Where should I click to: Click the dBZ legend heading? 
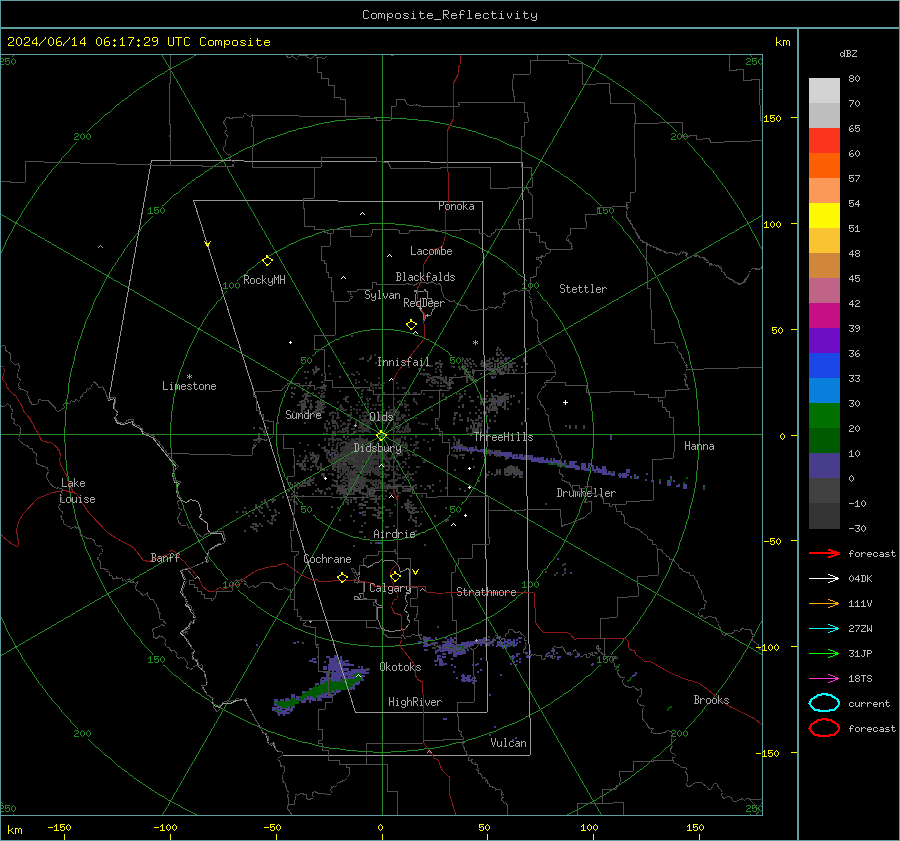pyautogui.click(x=848, y=53)
